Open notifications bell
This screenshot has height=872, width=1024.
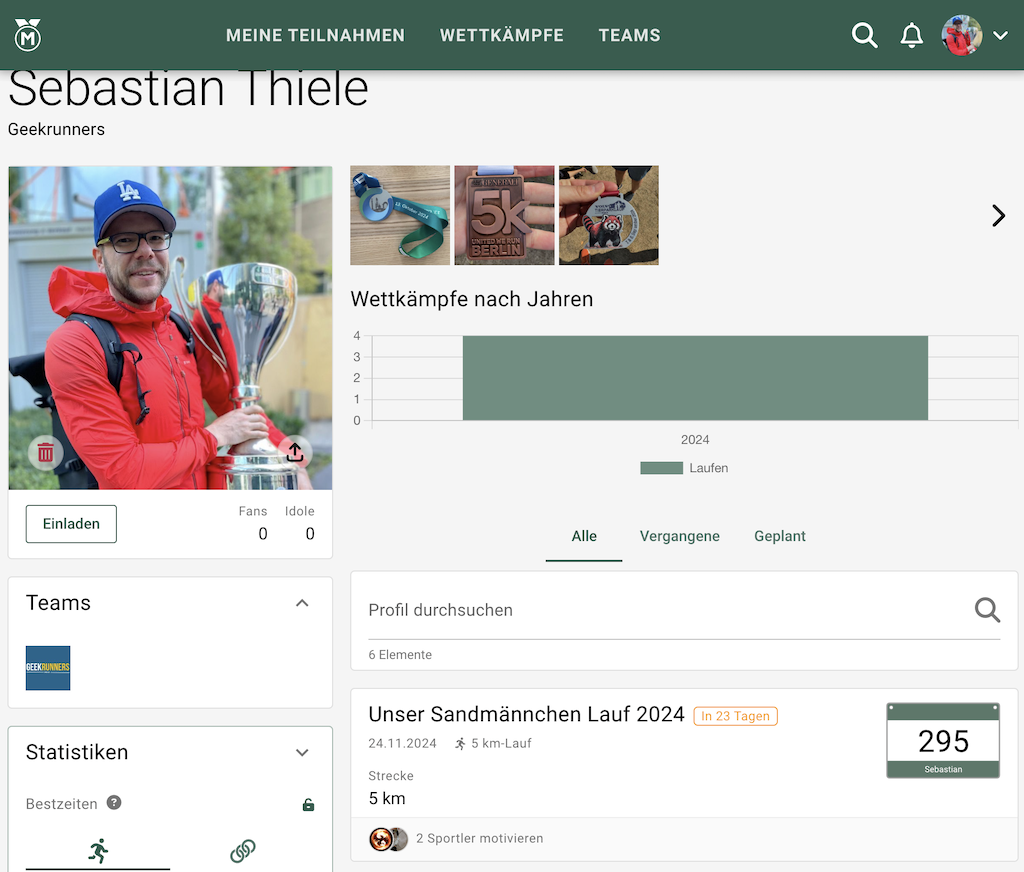click(x=911, y=36)
